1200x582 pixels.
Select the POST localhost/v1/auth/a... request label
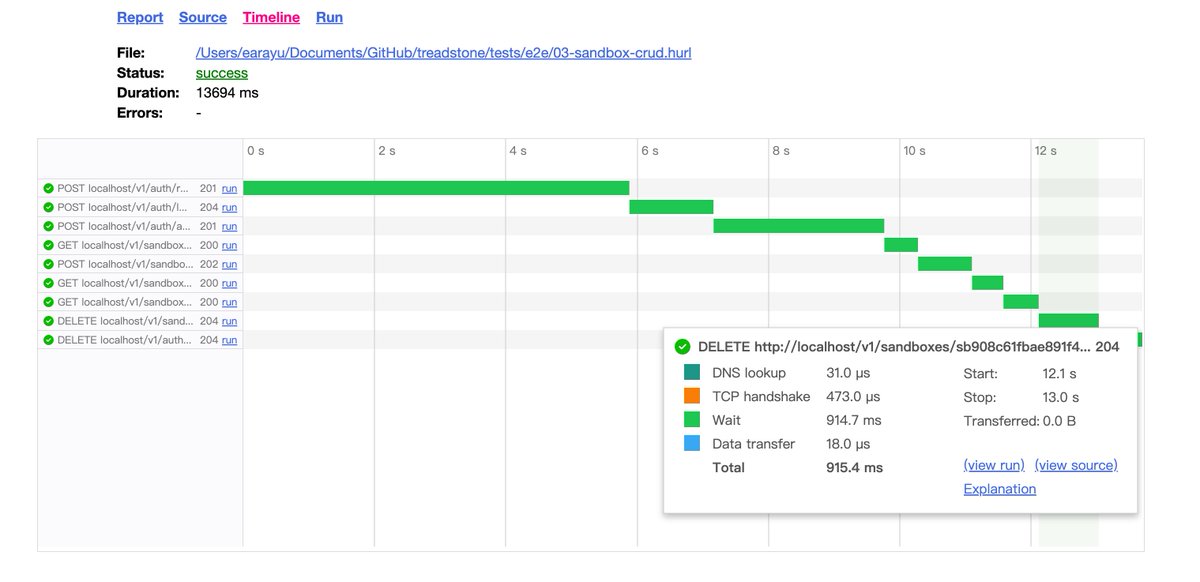tap(123, 226)
